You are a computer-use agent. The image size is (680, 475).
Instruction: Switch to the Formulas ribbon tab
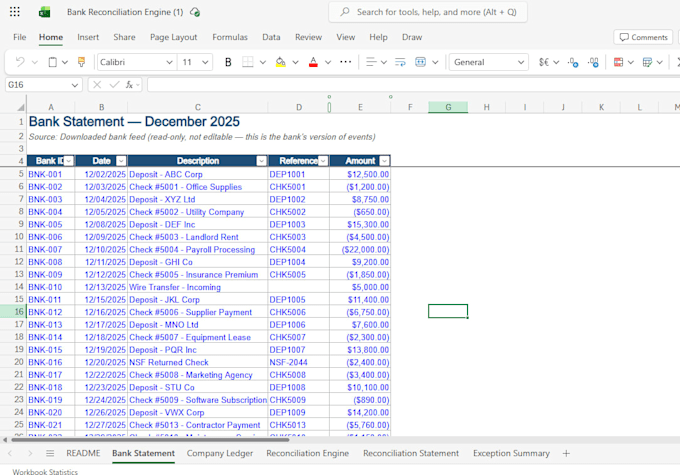230,37
